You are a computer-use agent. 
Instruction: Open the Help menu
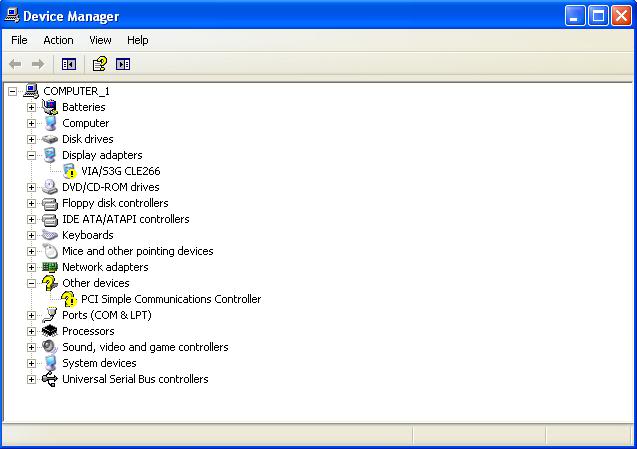[x=137, y=40]
